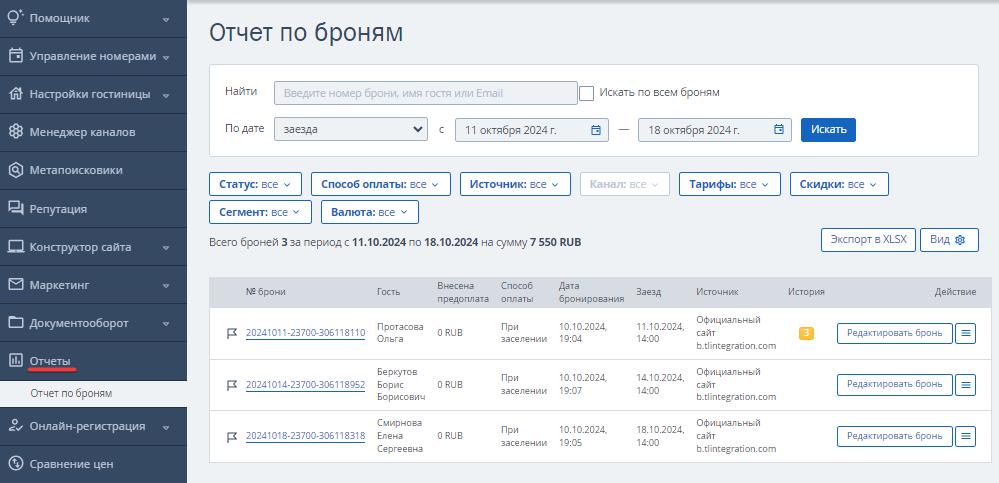999x483 pixels.
Task: Click the Конструктор сайта laptop icon
Action: [15, 247]
